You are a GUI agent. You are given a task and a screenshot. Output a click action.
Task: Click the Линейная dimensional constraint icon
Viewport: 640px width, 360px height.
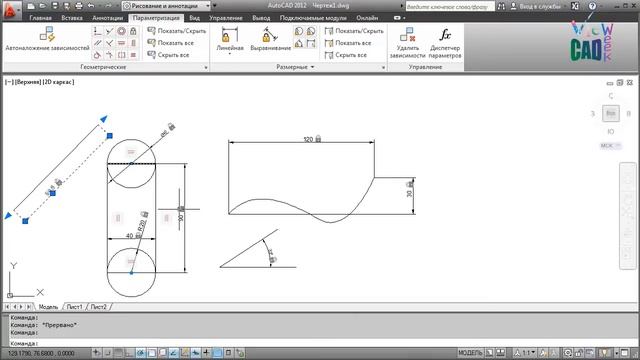pyautogui.click(x=230, y=35)
